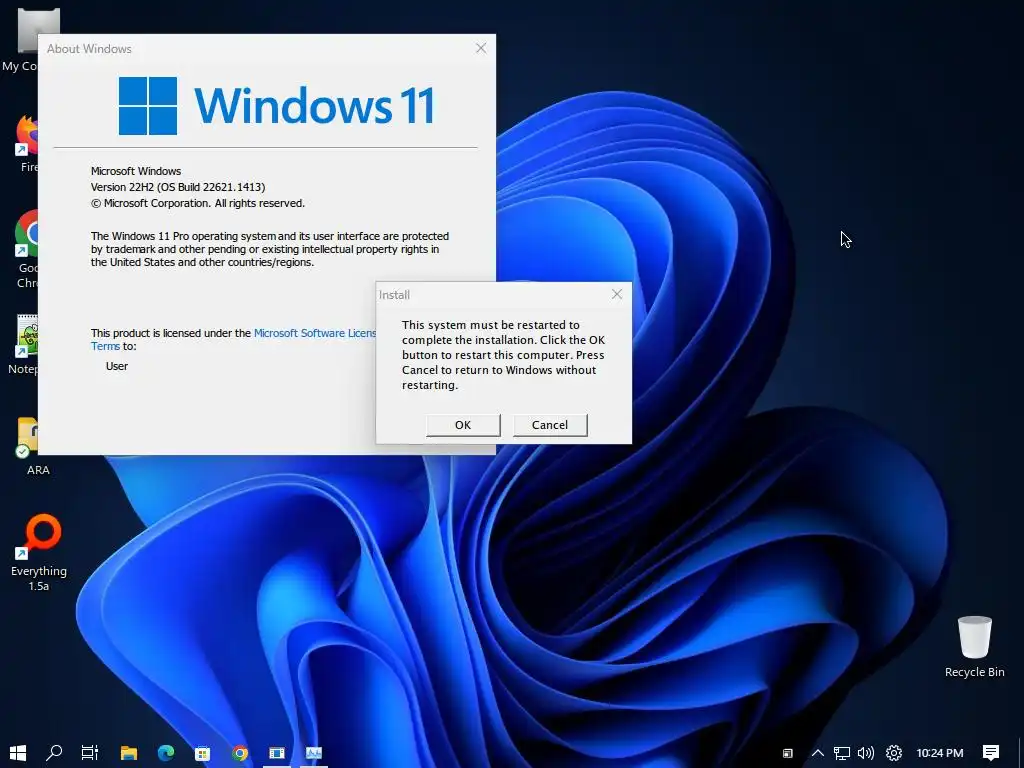Open the volume control in tray
The height and width of the screenshot is (768, 1024).
pos(866,753)
